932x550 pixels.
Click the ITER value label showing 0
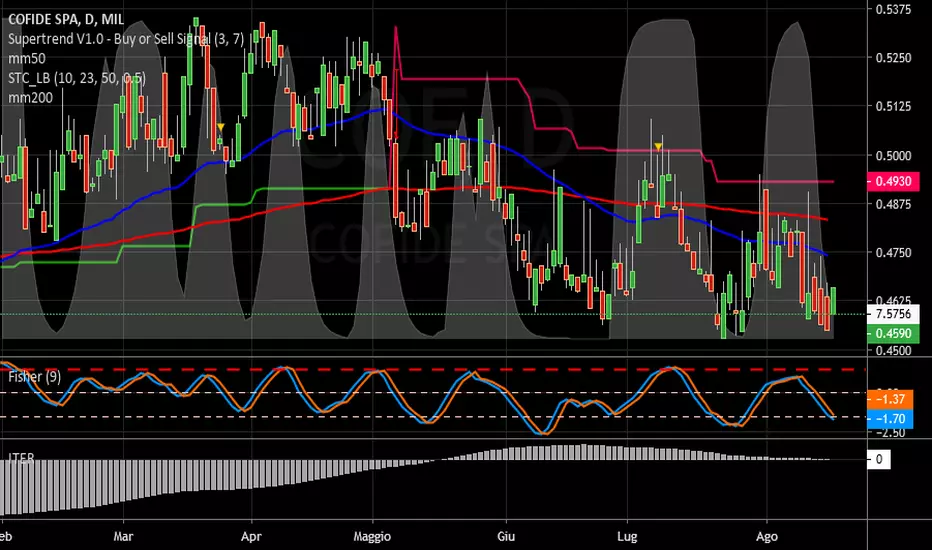(879, 459)
